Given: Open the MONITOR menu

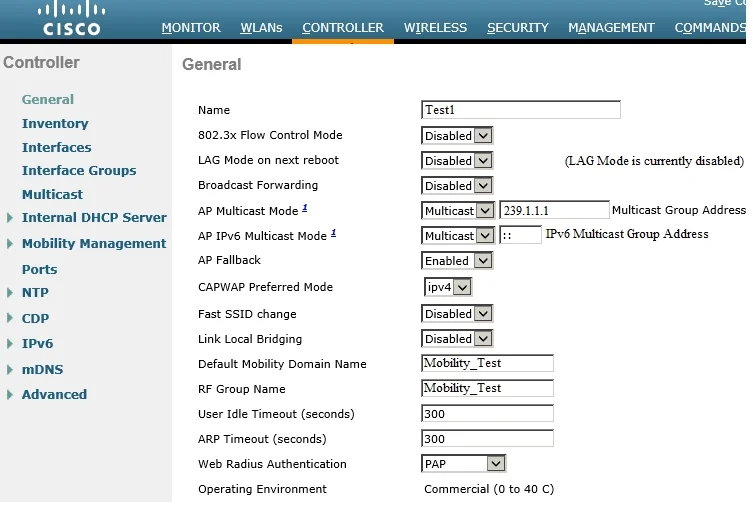Looking at the screenshot, I should click(x=191, y=28).
